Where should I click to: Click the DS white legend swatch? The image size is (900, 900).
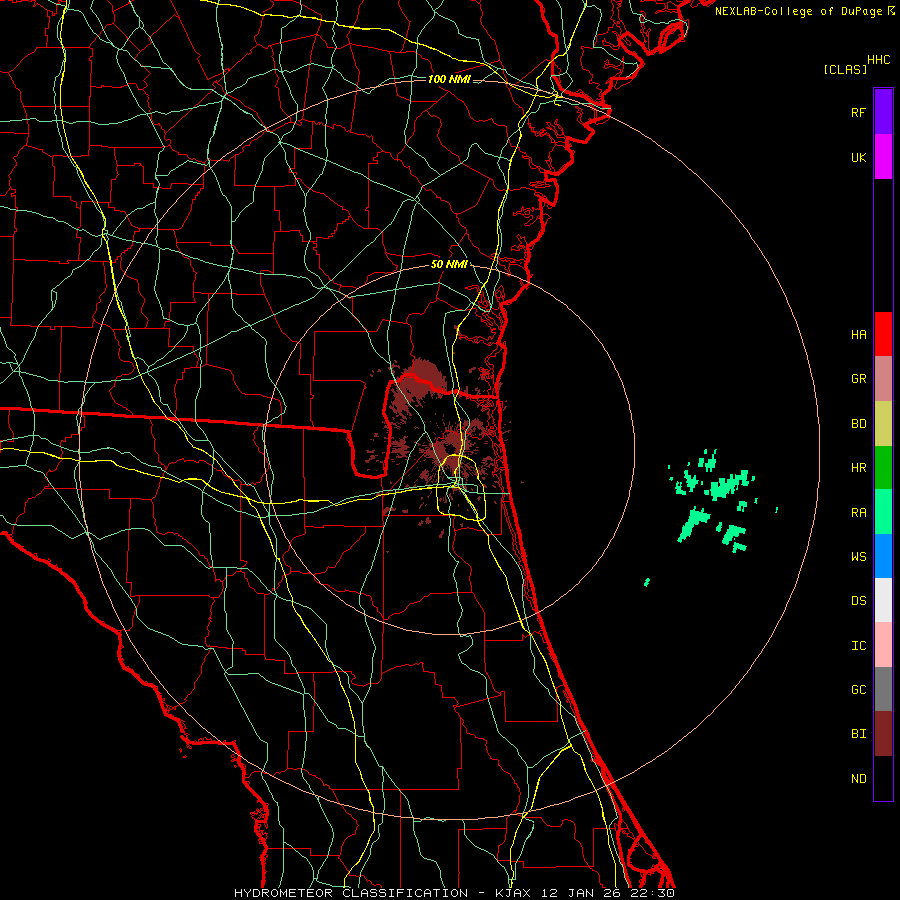[x=883, y=600]
